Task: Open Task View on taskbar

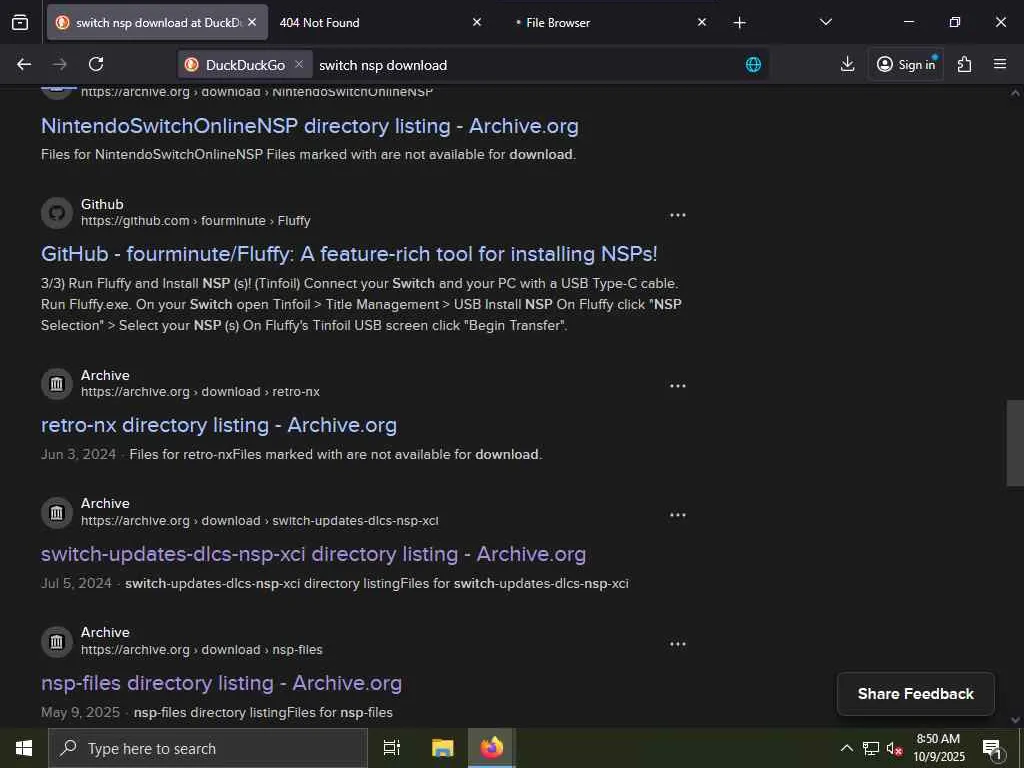Action: click(x=391, y=748)
